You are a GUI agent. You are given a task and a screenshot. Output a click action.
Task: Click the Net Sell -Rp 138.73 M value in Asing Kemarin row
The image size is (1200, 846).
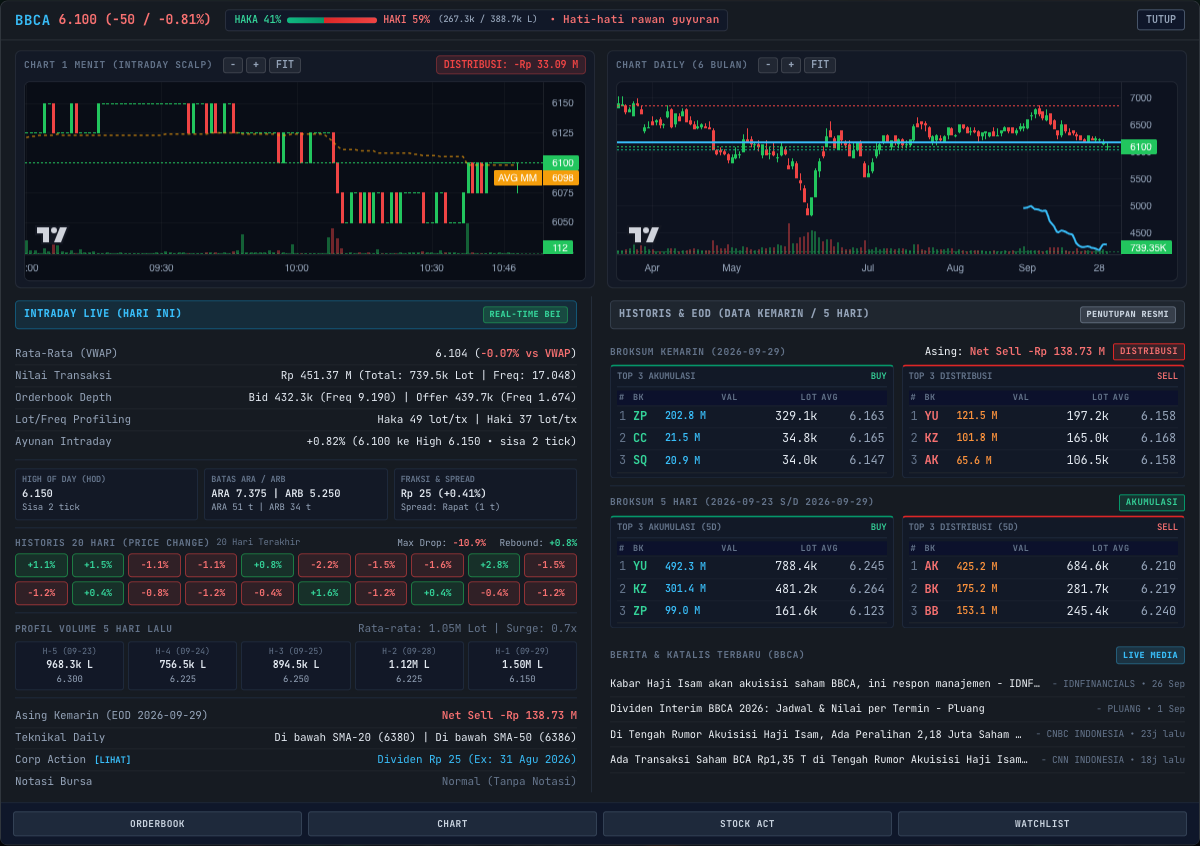[x=509, y=716]
